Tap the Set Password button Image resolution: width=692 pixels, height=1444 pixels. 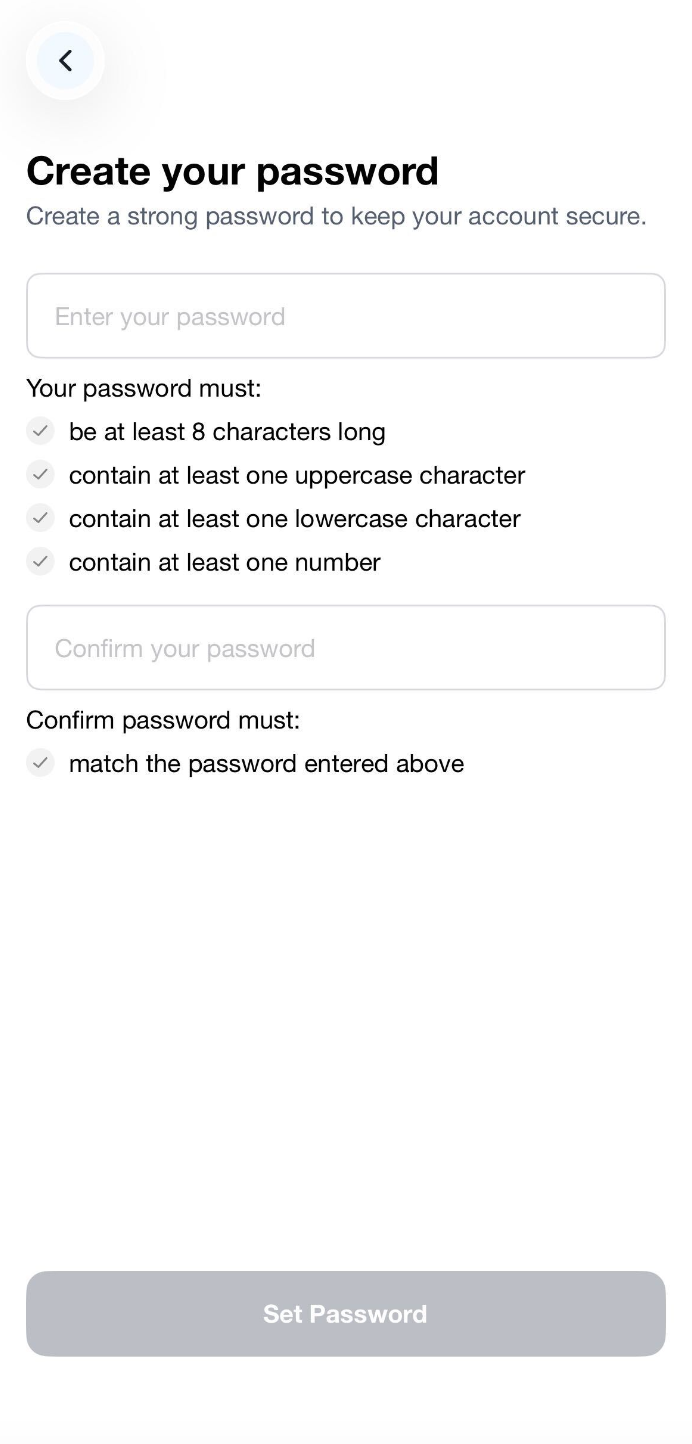coord(346,1314)
